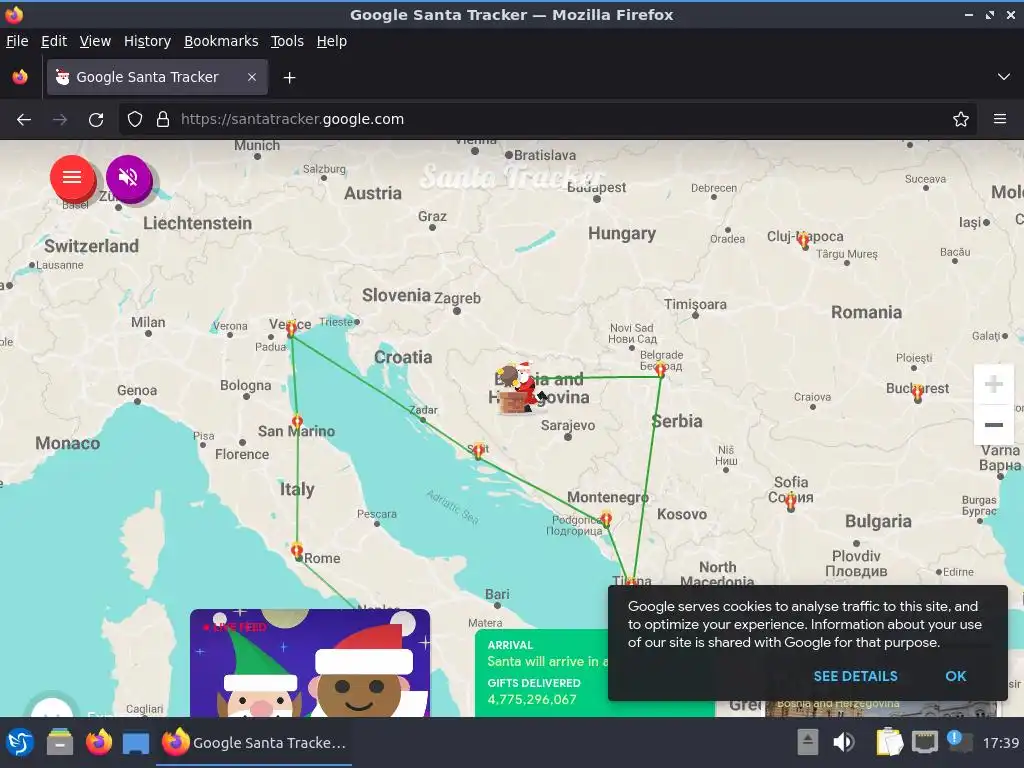Click the Santa in chimney marker

point(520,389)
